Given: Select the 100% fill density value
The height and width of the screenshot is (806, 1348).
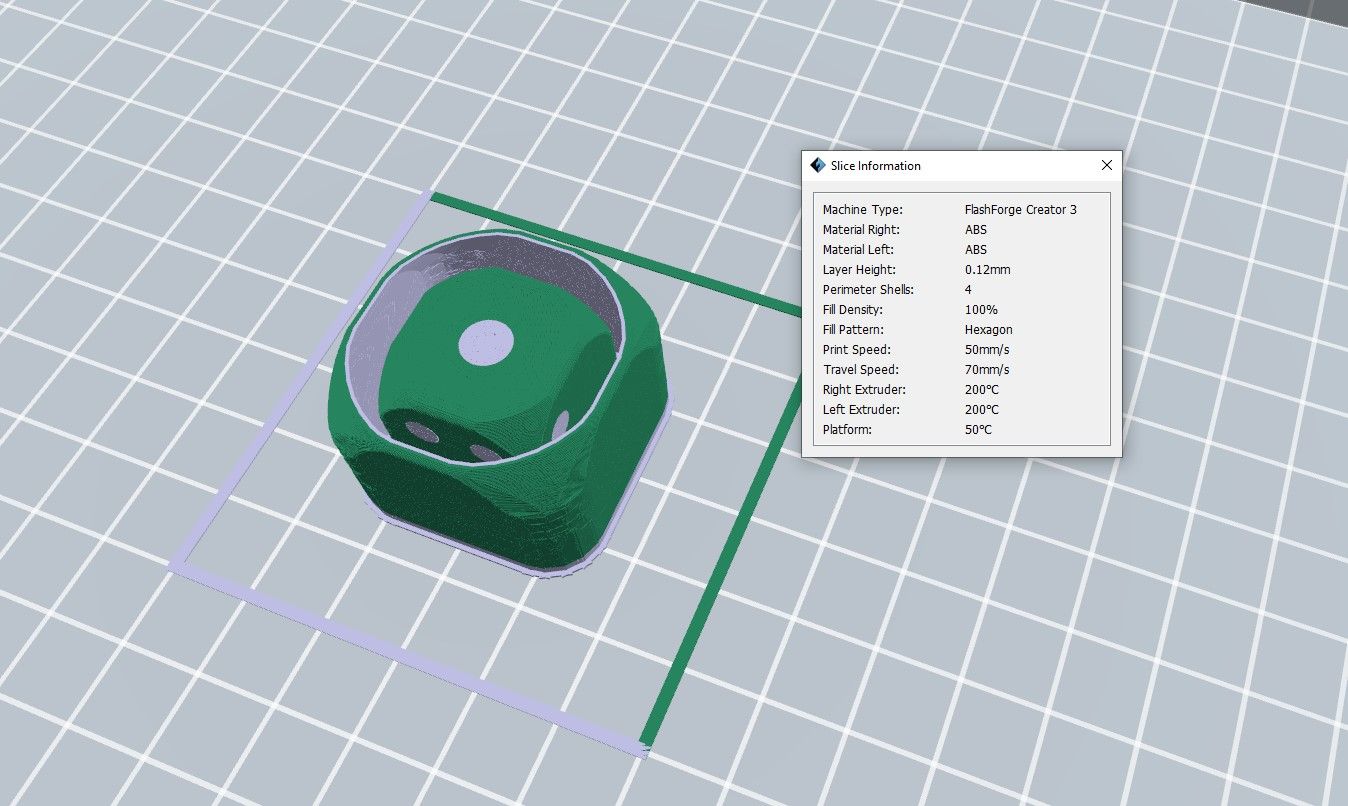Looking at the screenshot, I should click(x=980, y=310).
